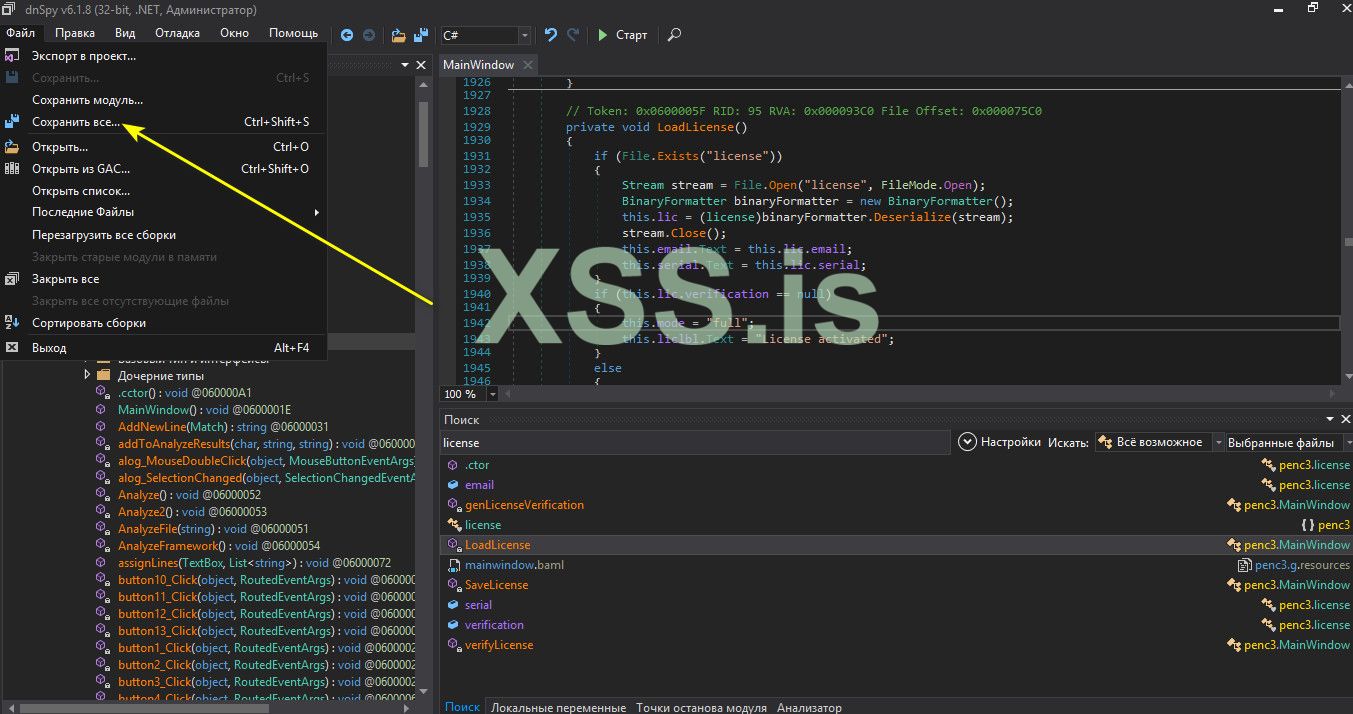
Task: Click the navigate back arrow icon
Action: click(347, 35)
